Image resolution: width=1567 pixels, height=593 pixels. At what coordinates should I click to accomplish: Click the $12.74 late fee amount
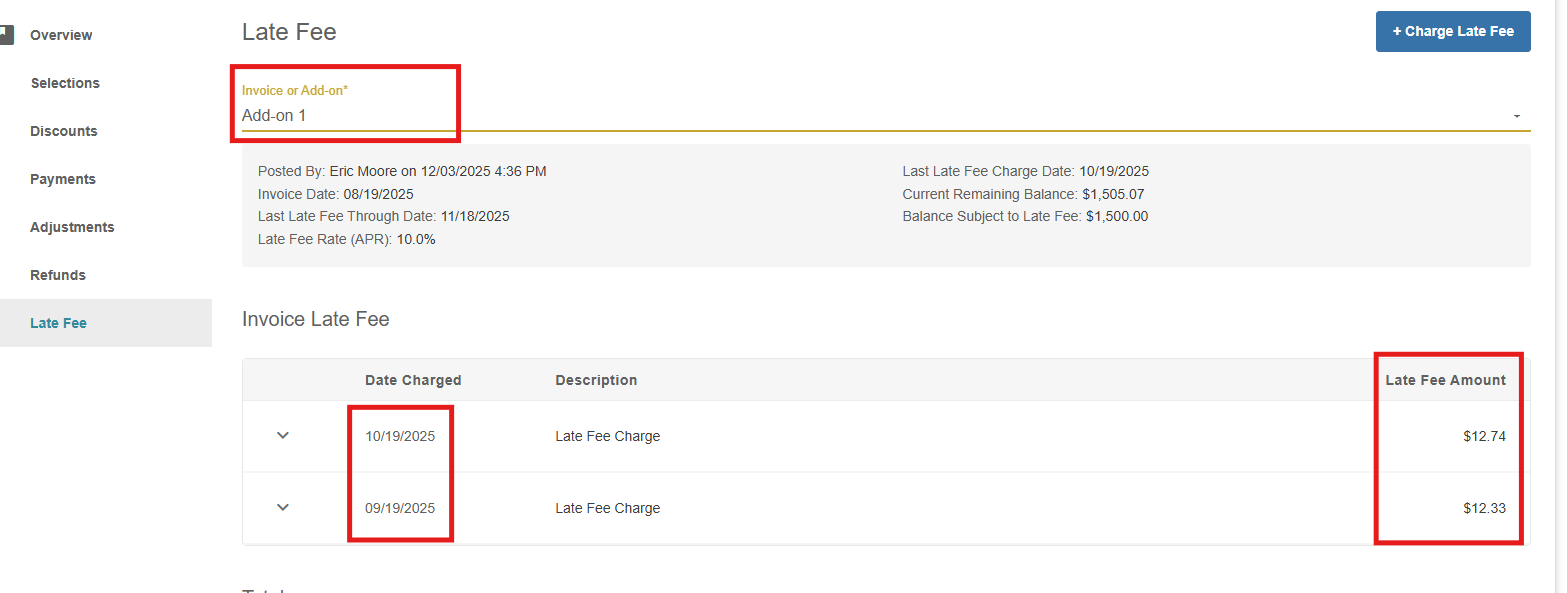pos(1484,436)
